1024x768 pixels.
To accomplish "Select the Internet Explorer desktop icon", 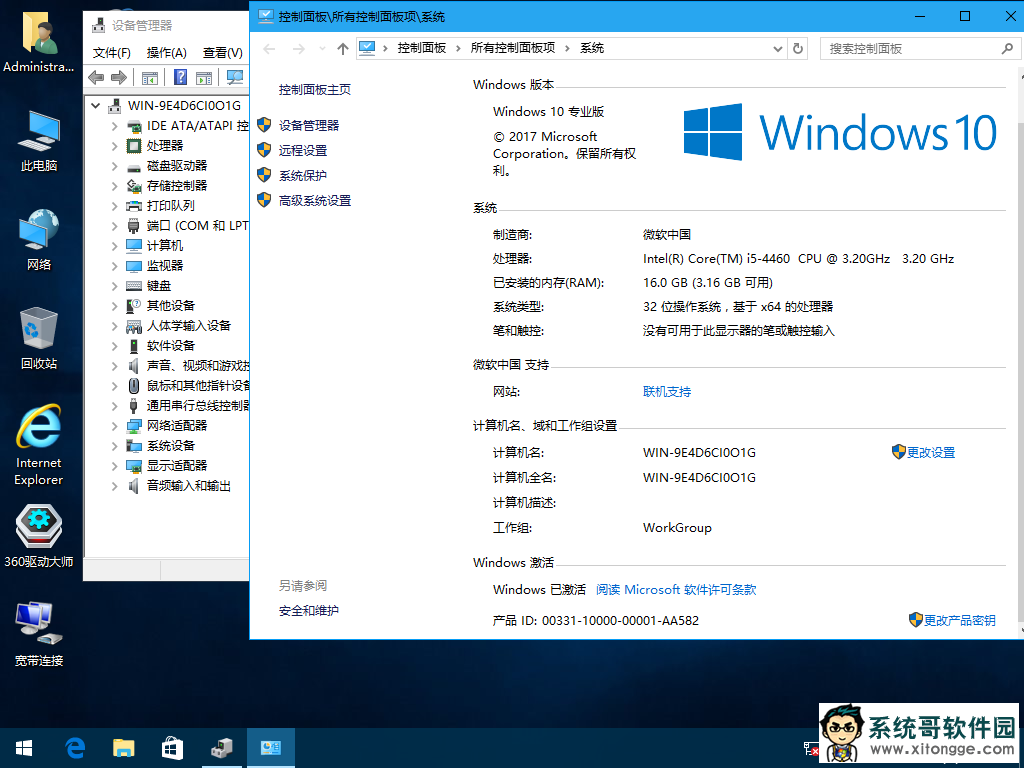I will pyautogui.click(x=39, y=445).
